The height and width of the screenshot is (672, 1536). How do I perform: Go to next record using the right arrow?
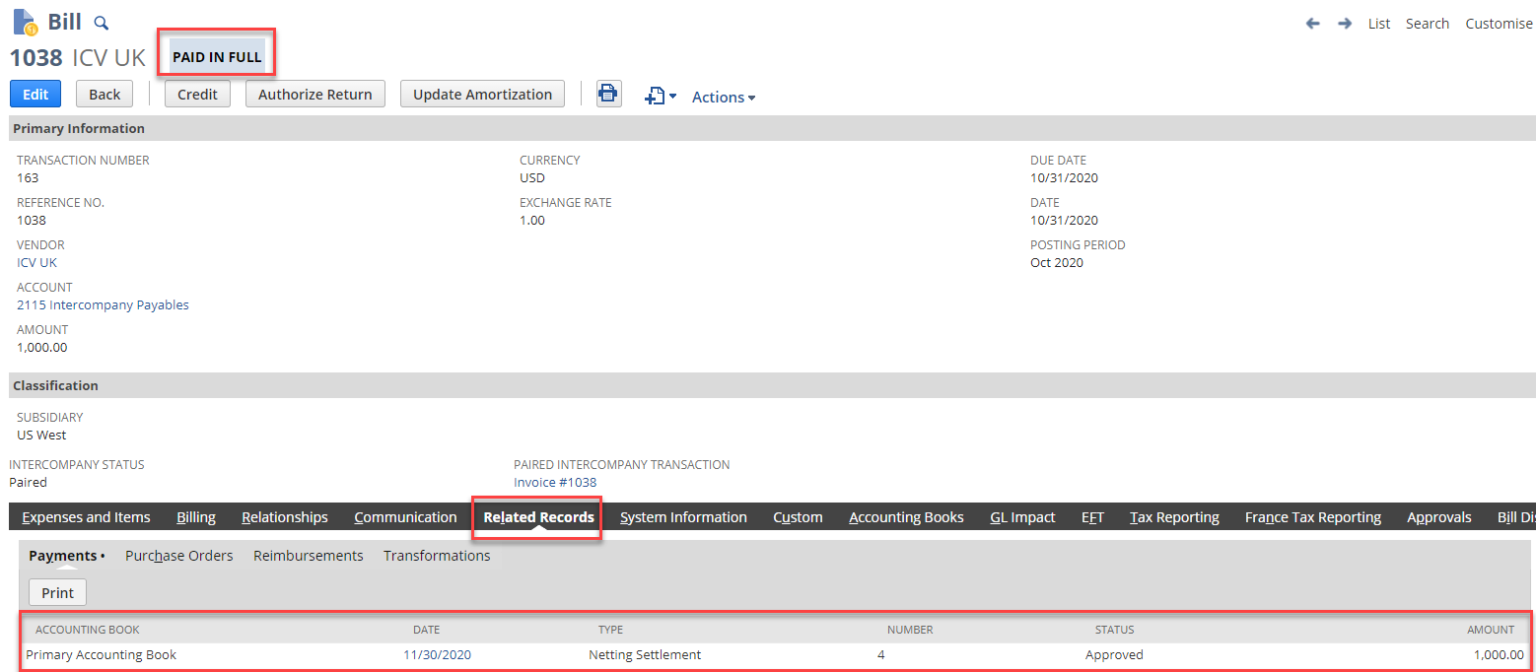click(x=1345, y=22)
